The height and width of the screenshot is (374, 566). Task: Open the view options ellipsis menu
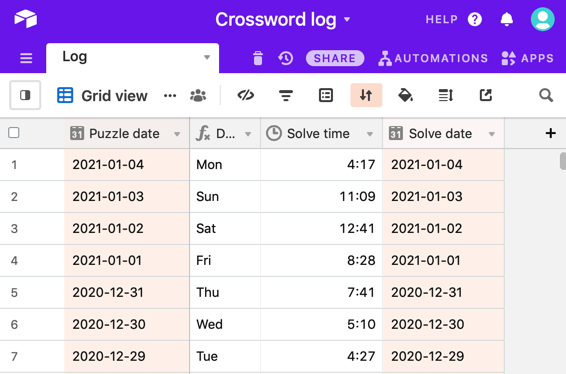(x=170, y=96)
